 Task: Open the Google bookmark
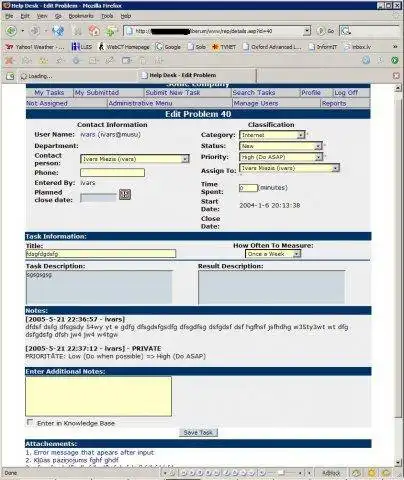click(168, 47)
